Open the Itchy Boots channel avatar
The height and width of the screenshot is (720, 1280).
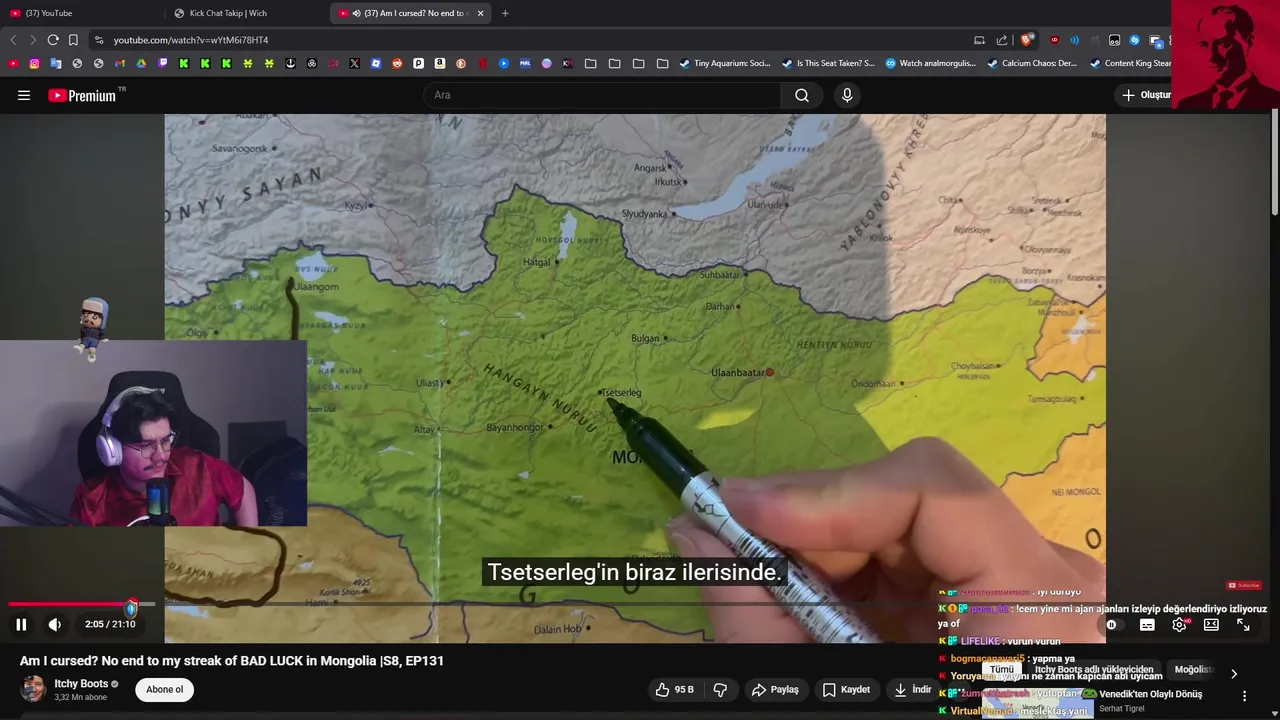coord(33,689)
